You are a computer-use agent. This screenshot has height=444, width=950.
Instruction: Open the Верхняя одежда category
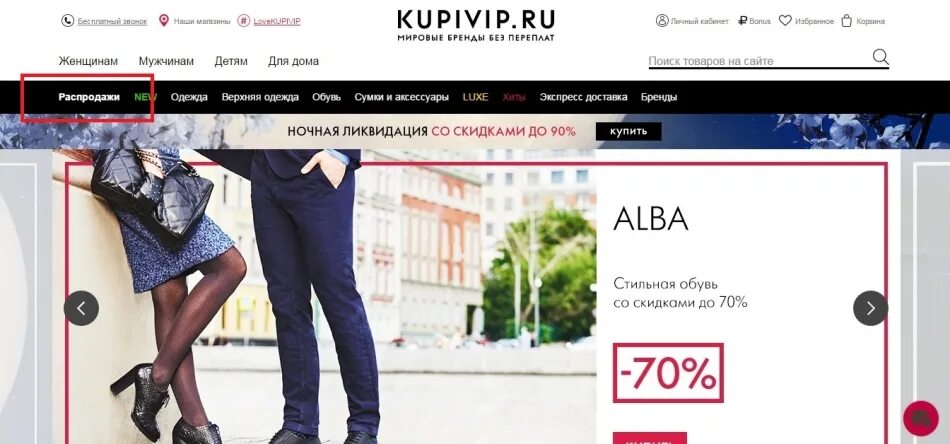coord(260,97)
